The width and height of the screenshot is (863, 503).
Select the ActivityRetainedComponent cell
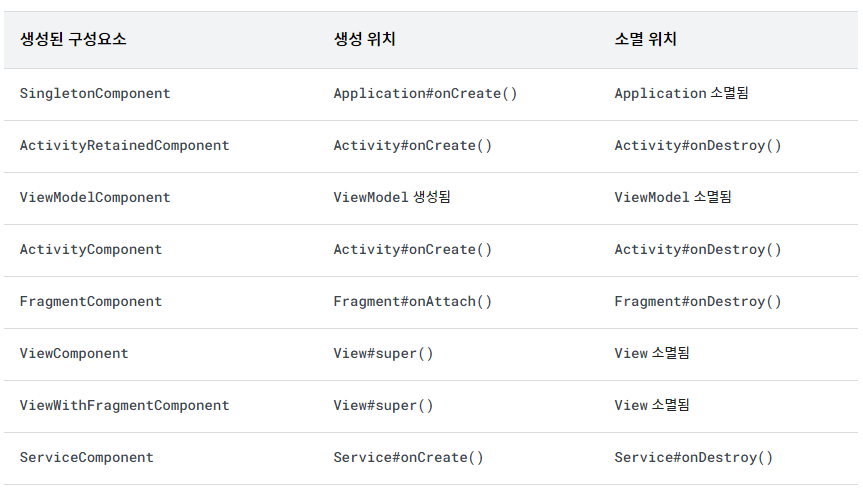pos(124,145)
